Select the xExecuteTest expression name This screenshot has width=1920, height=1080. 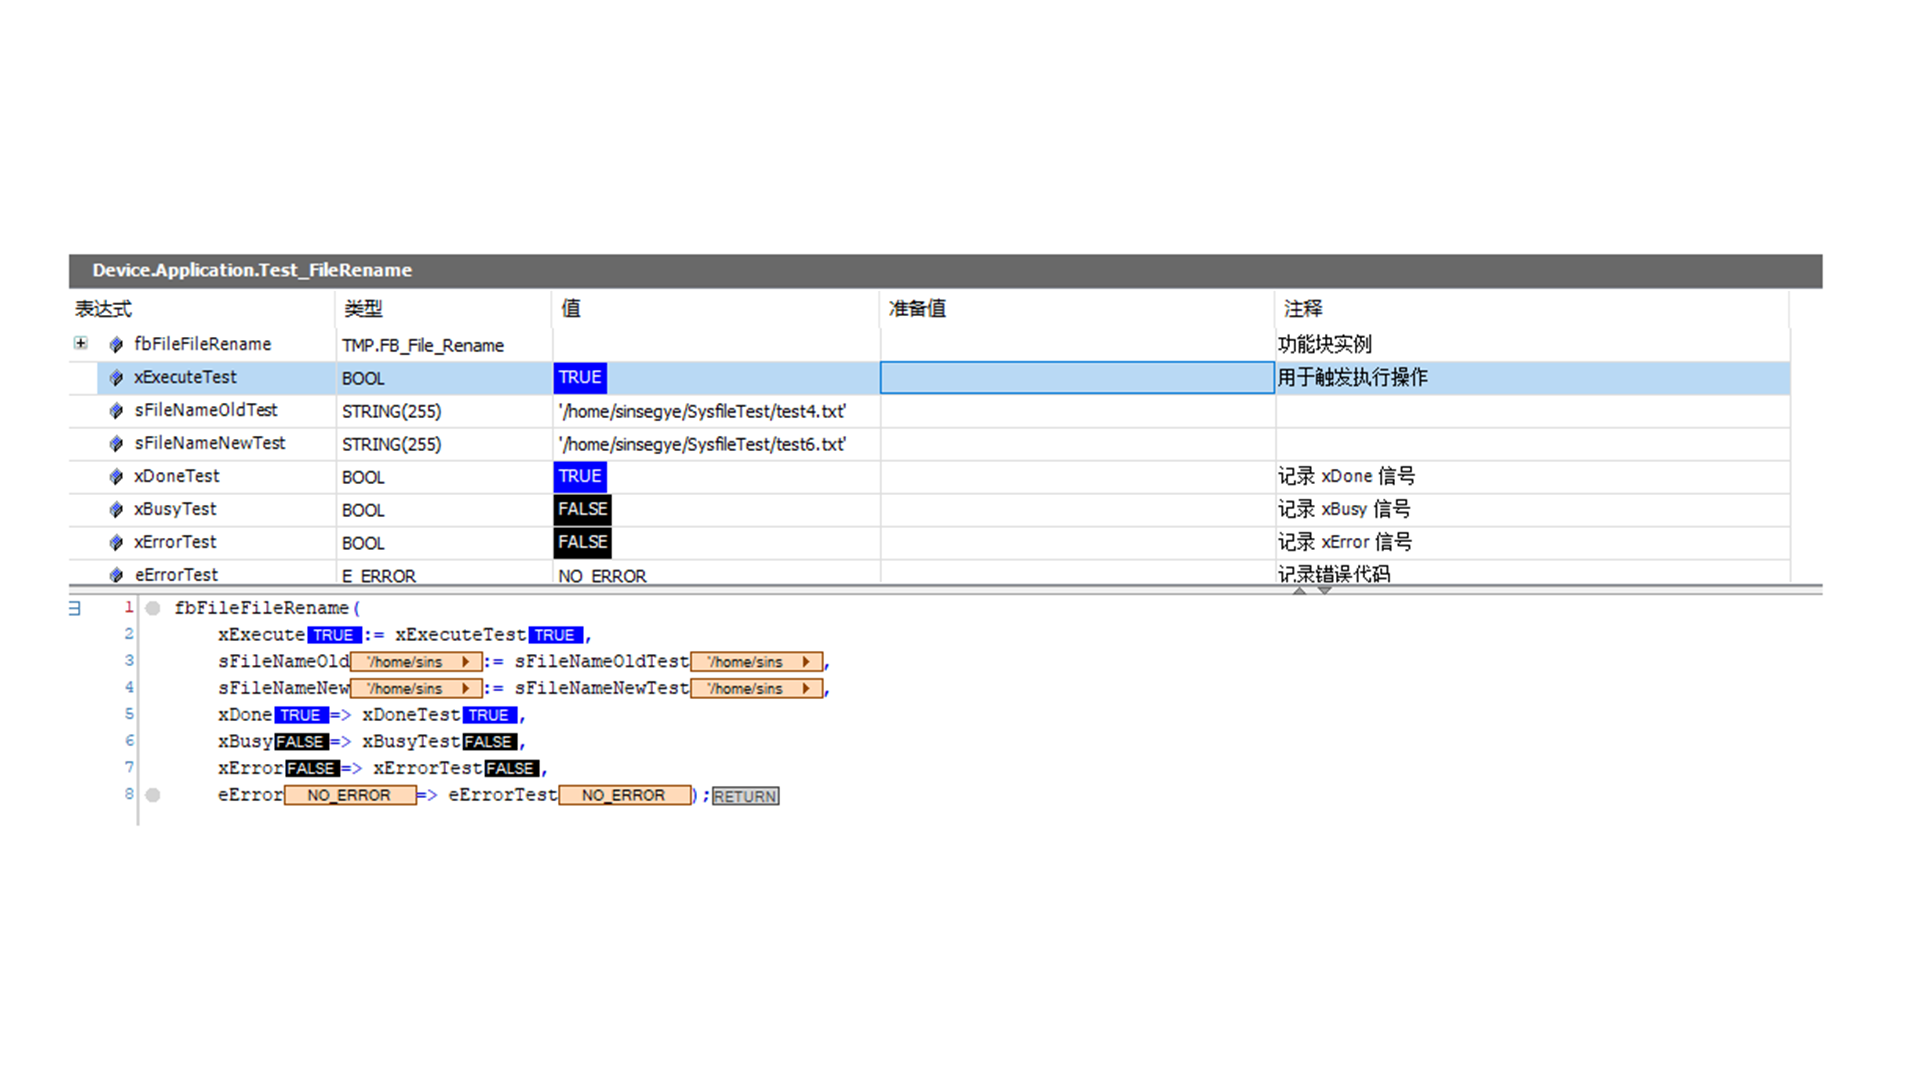click(185, 377)
